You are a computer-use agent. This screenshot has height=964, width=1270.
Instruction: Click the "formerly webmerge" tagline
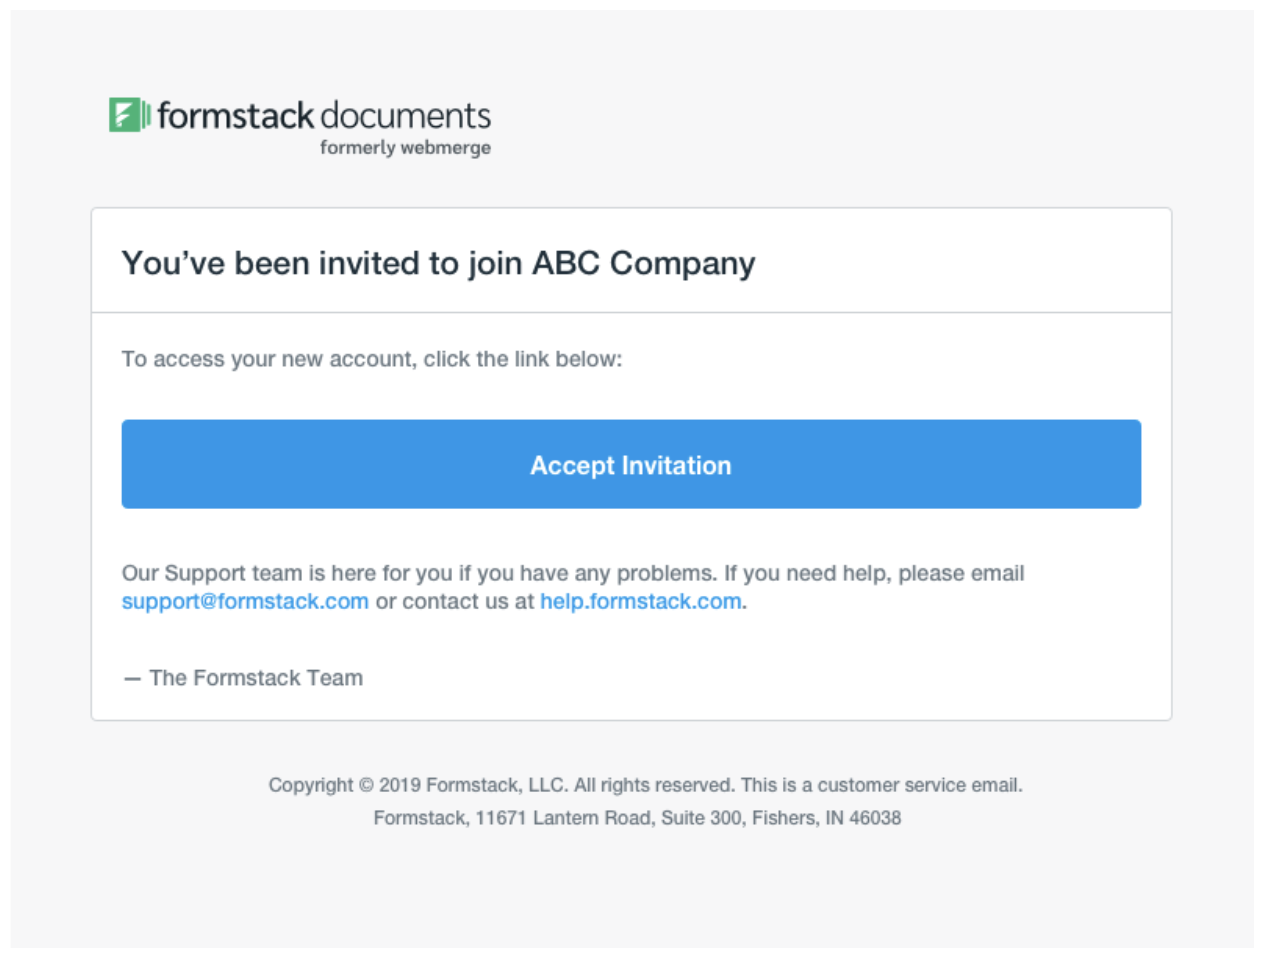pyautogui.click(x=405, y=148)
